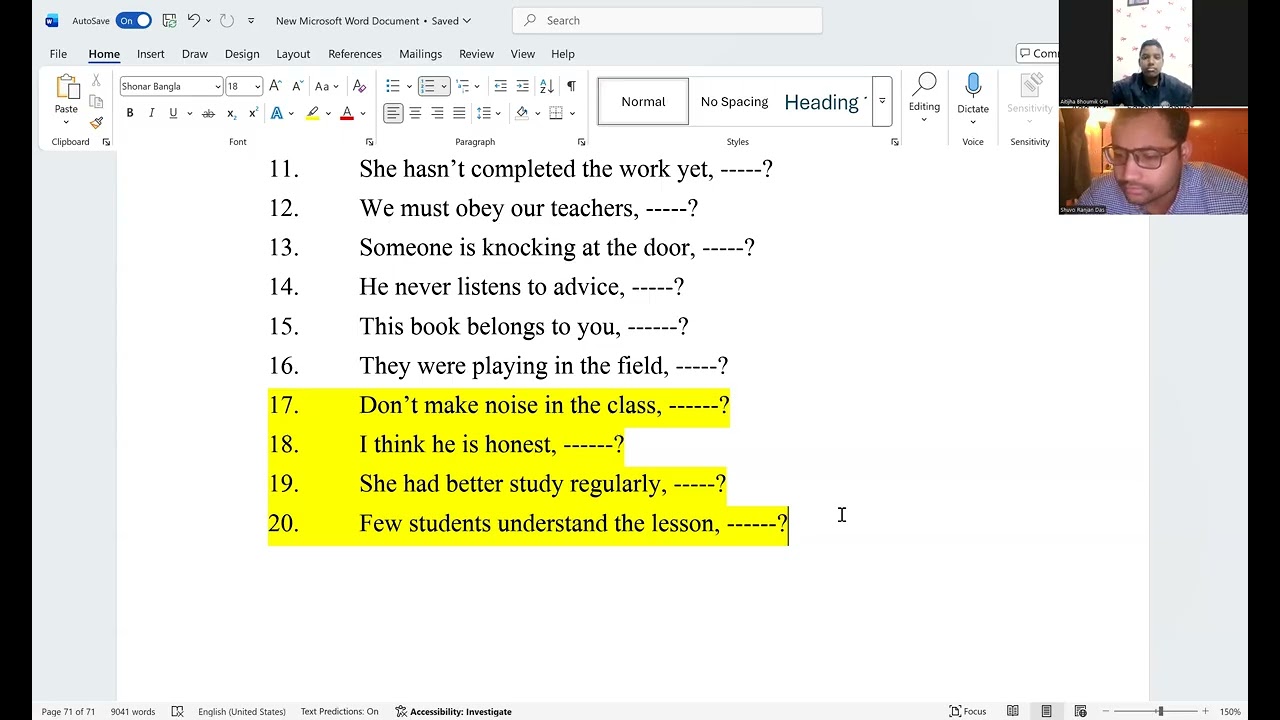Open the Shonar Bangla font name dropdown
This screenshot has height=720, width=1280.
218,87
